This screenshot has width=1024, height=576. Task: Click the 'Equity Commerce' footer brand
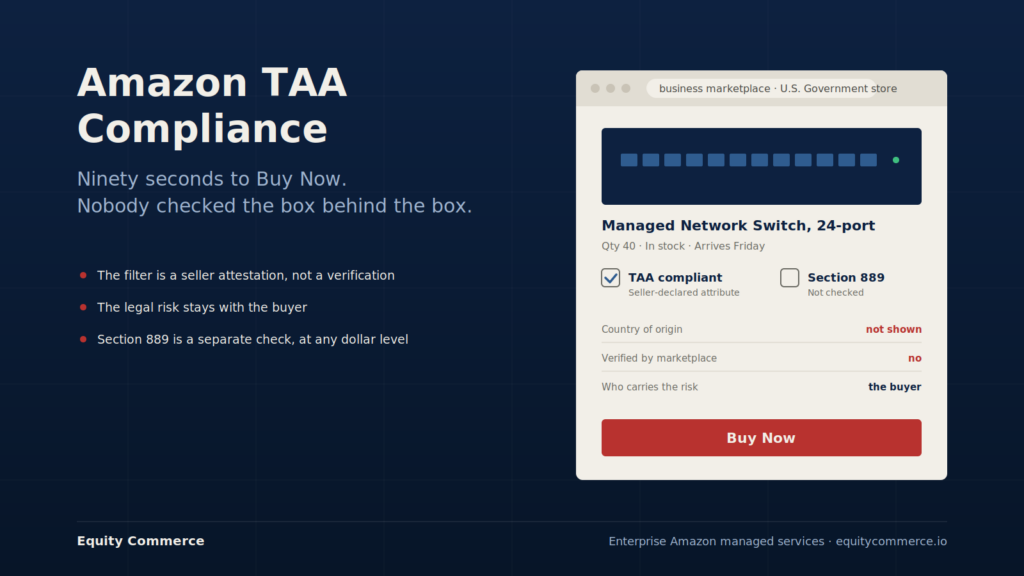click(x=140, y=541)
